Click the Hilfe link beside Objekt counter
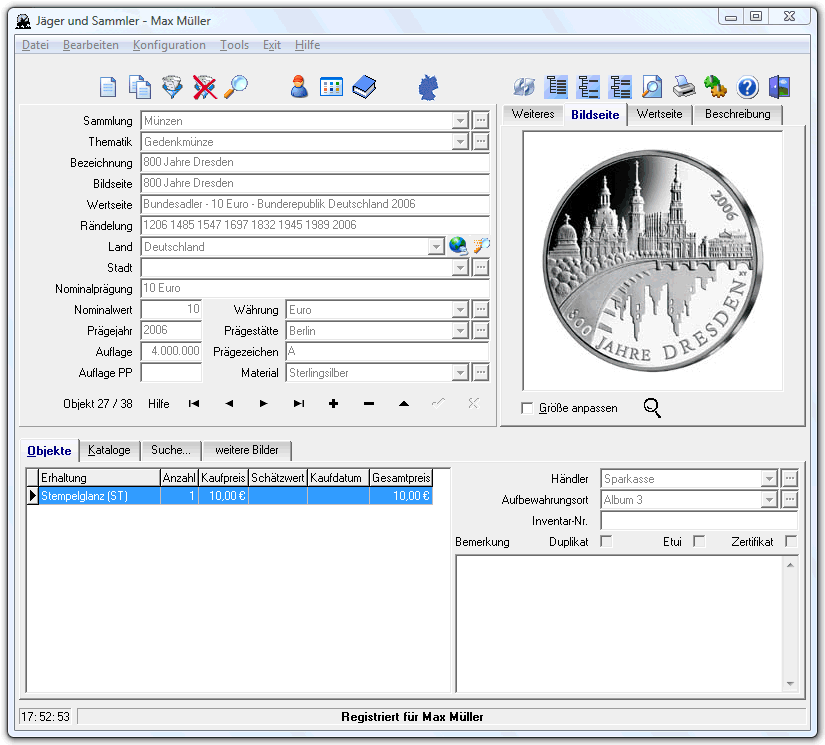The image size is (825, 745). tap(158, 404)
